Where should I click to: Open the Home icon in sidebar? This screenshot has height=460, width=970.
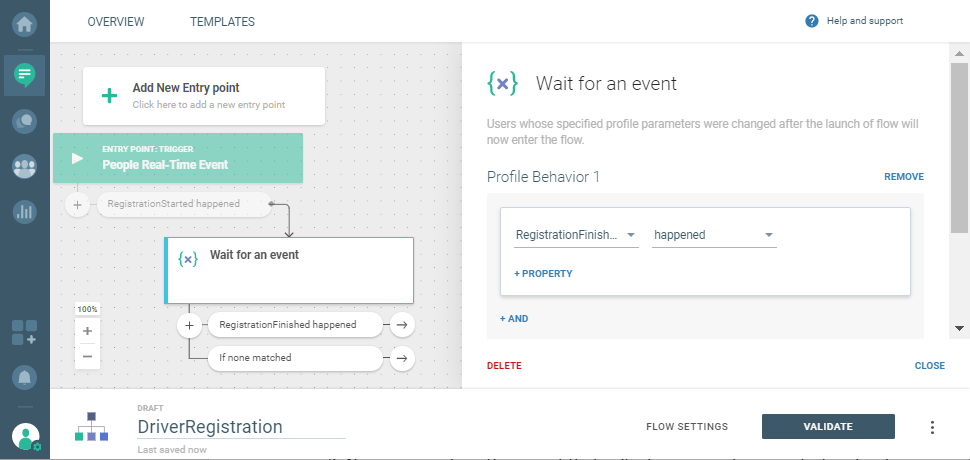24,21
